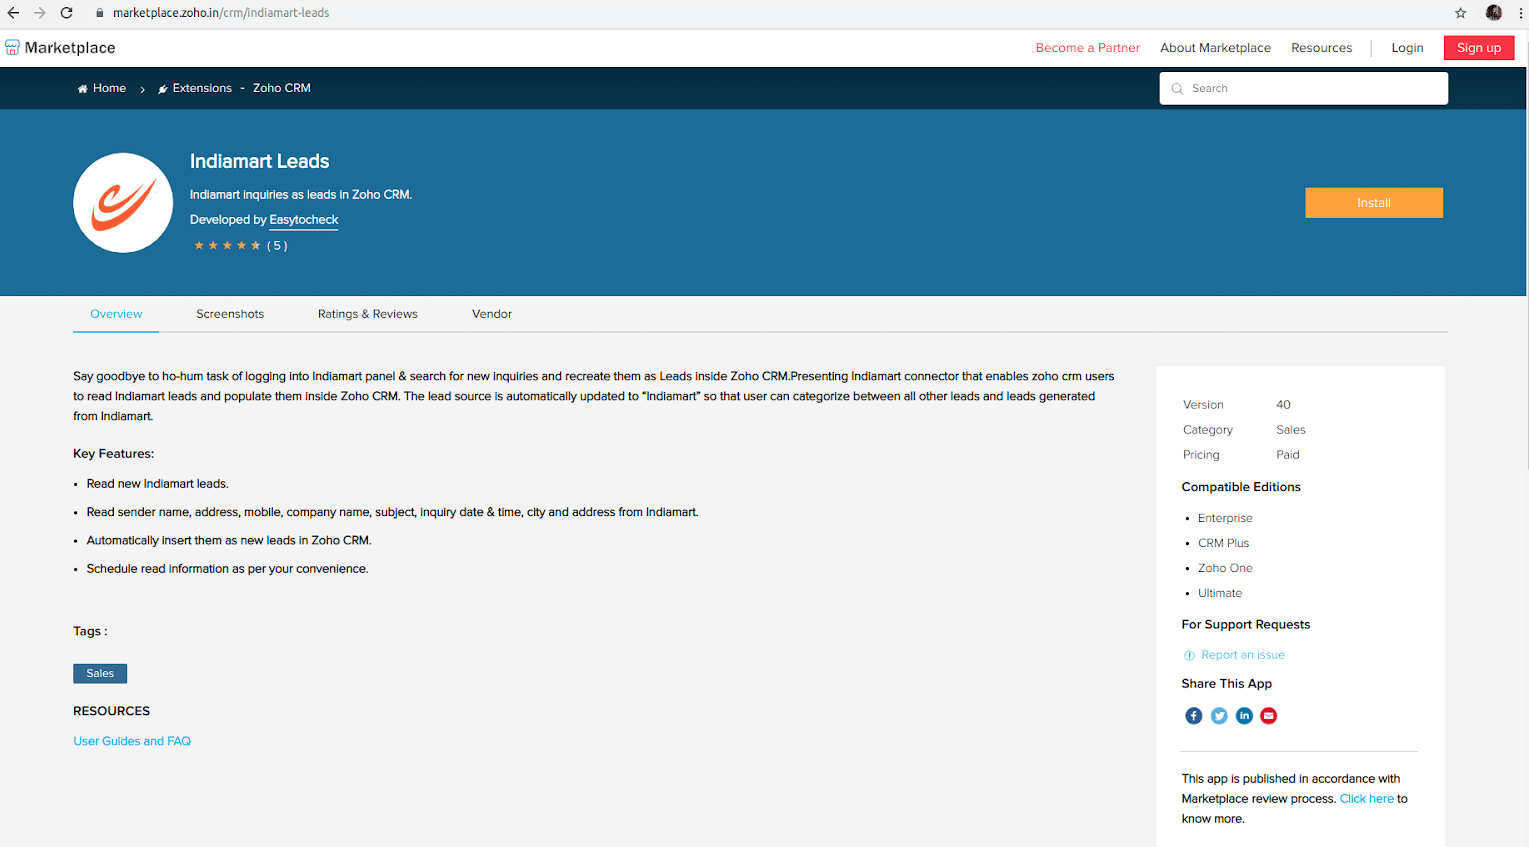Screen dimensions: 1529x847
Task: Switch to the Vendor tab
Action: (x=492, y=314)
